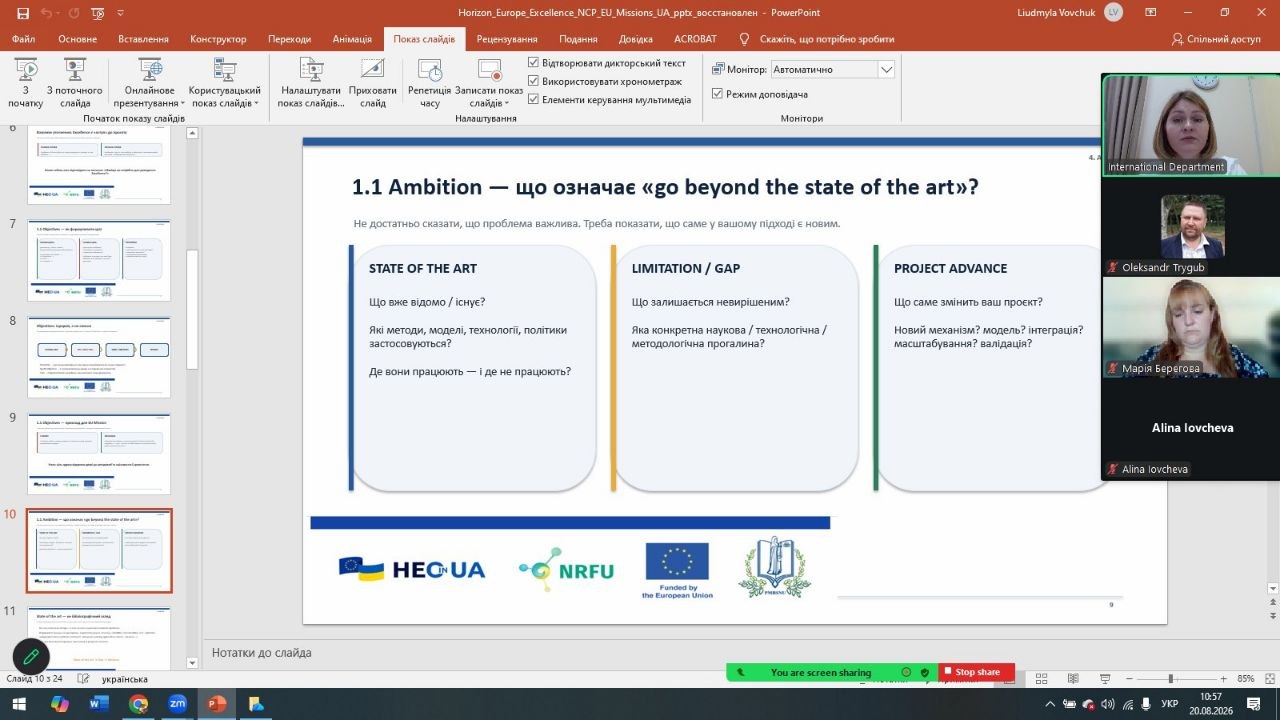Switch to the Довідка tab
This screenshot has height=720, width=1280.
636,39
